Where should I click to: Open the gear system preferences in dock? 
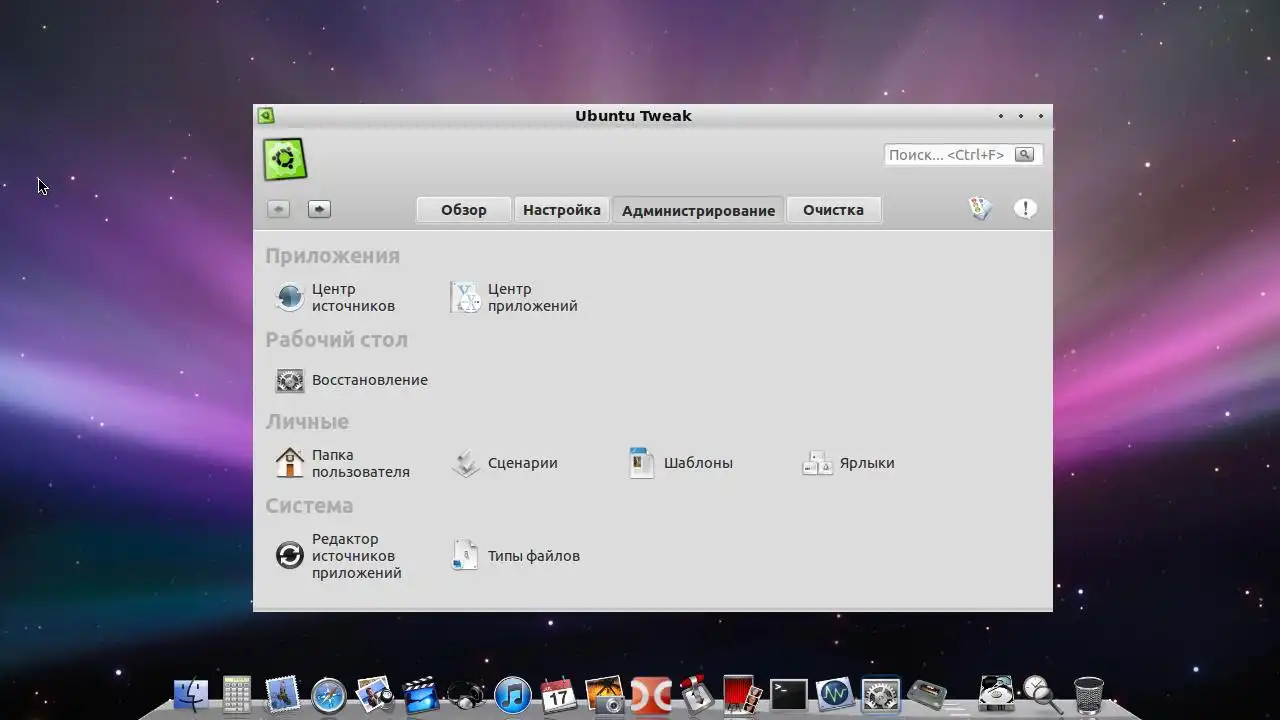(x=881, y=696)
